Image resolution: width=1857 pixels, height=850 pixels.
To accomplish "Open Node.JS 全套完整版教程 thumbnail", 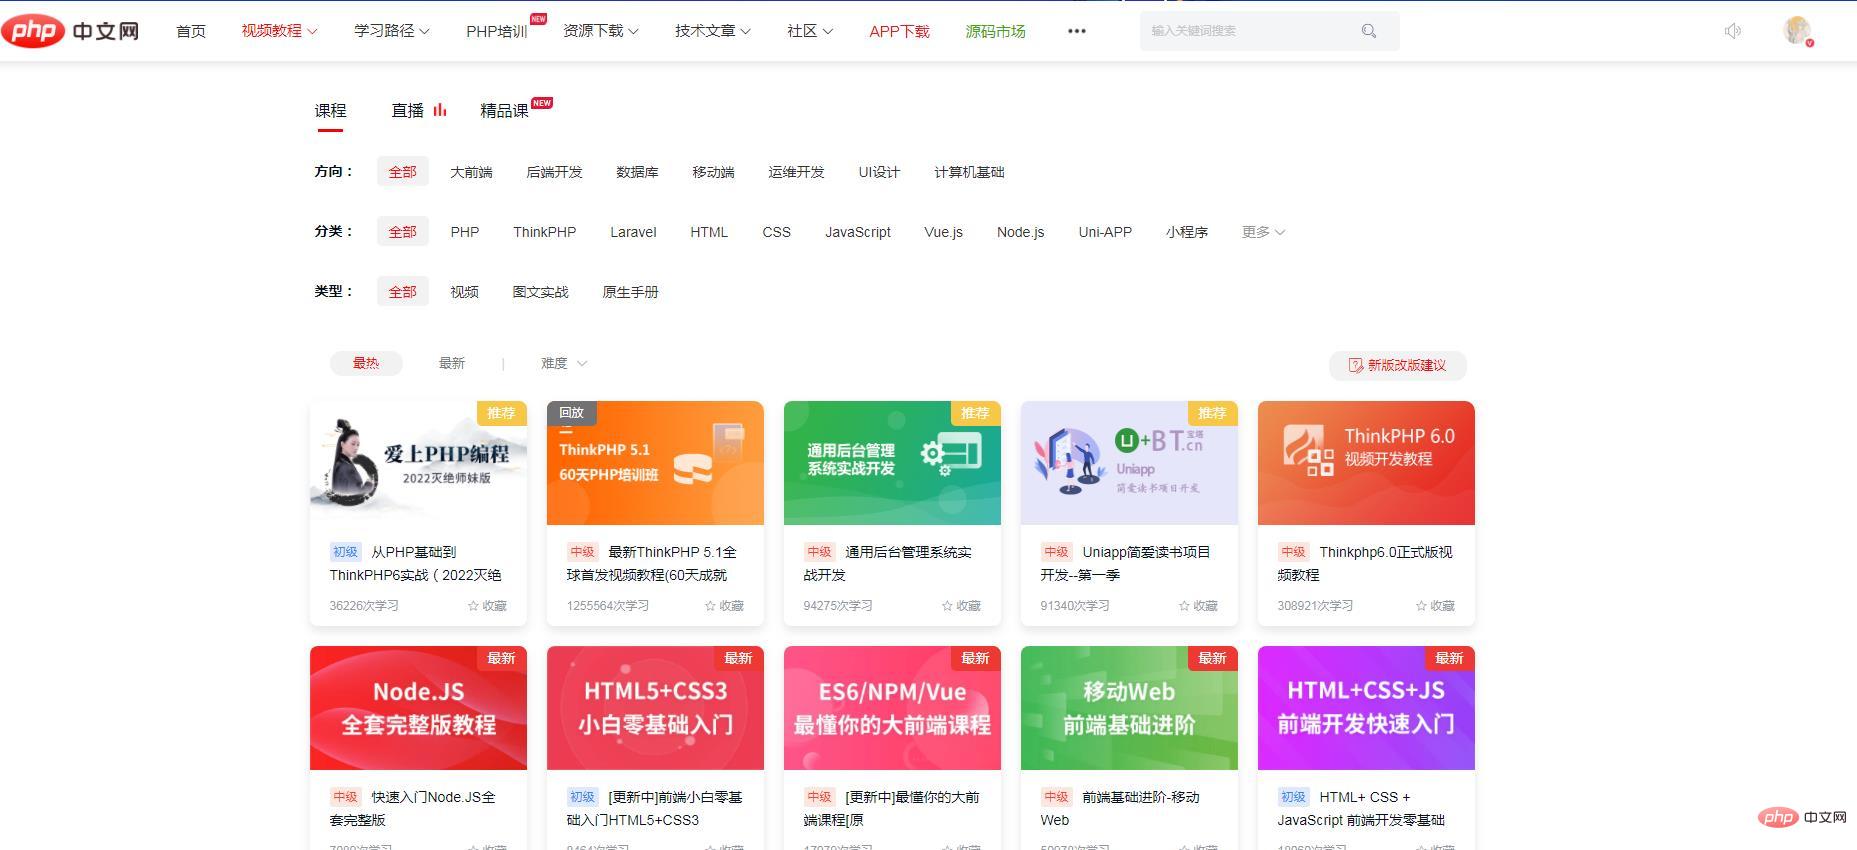I will pyautogui.click(x=418, y=708).
